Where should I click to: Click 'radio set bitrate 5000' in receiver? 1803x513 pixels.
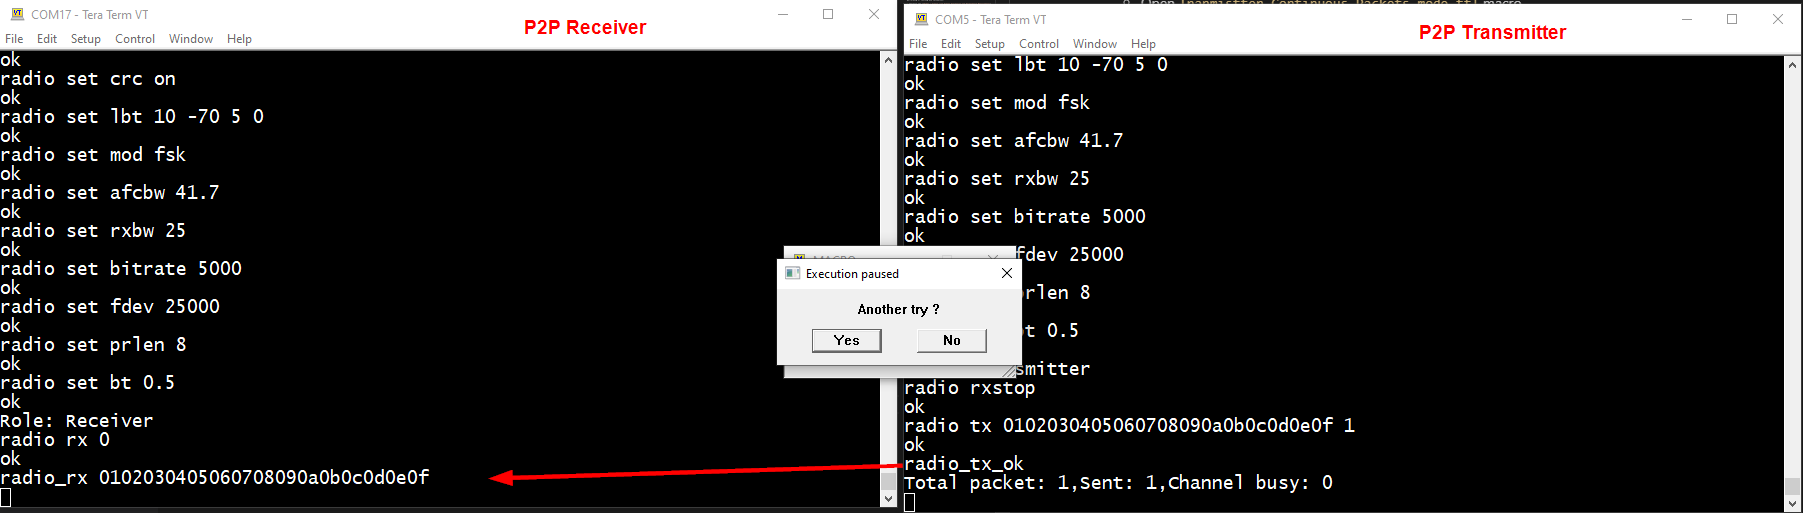pos(121,269)
